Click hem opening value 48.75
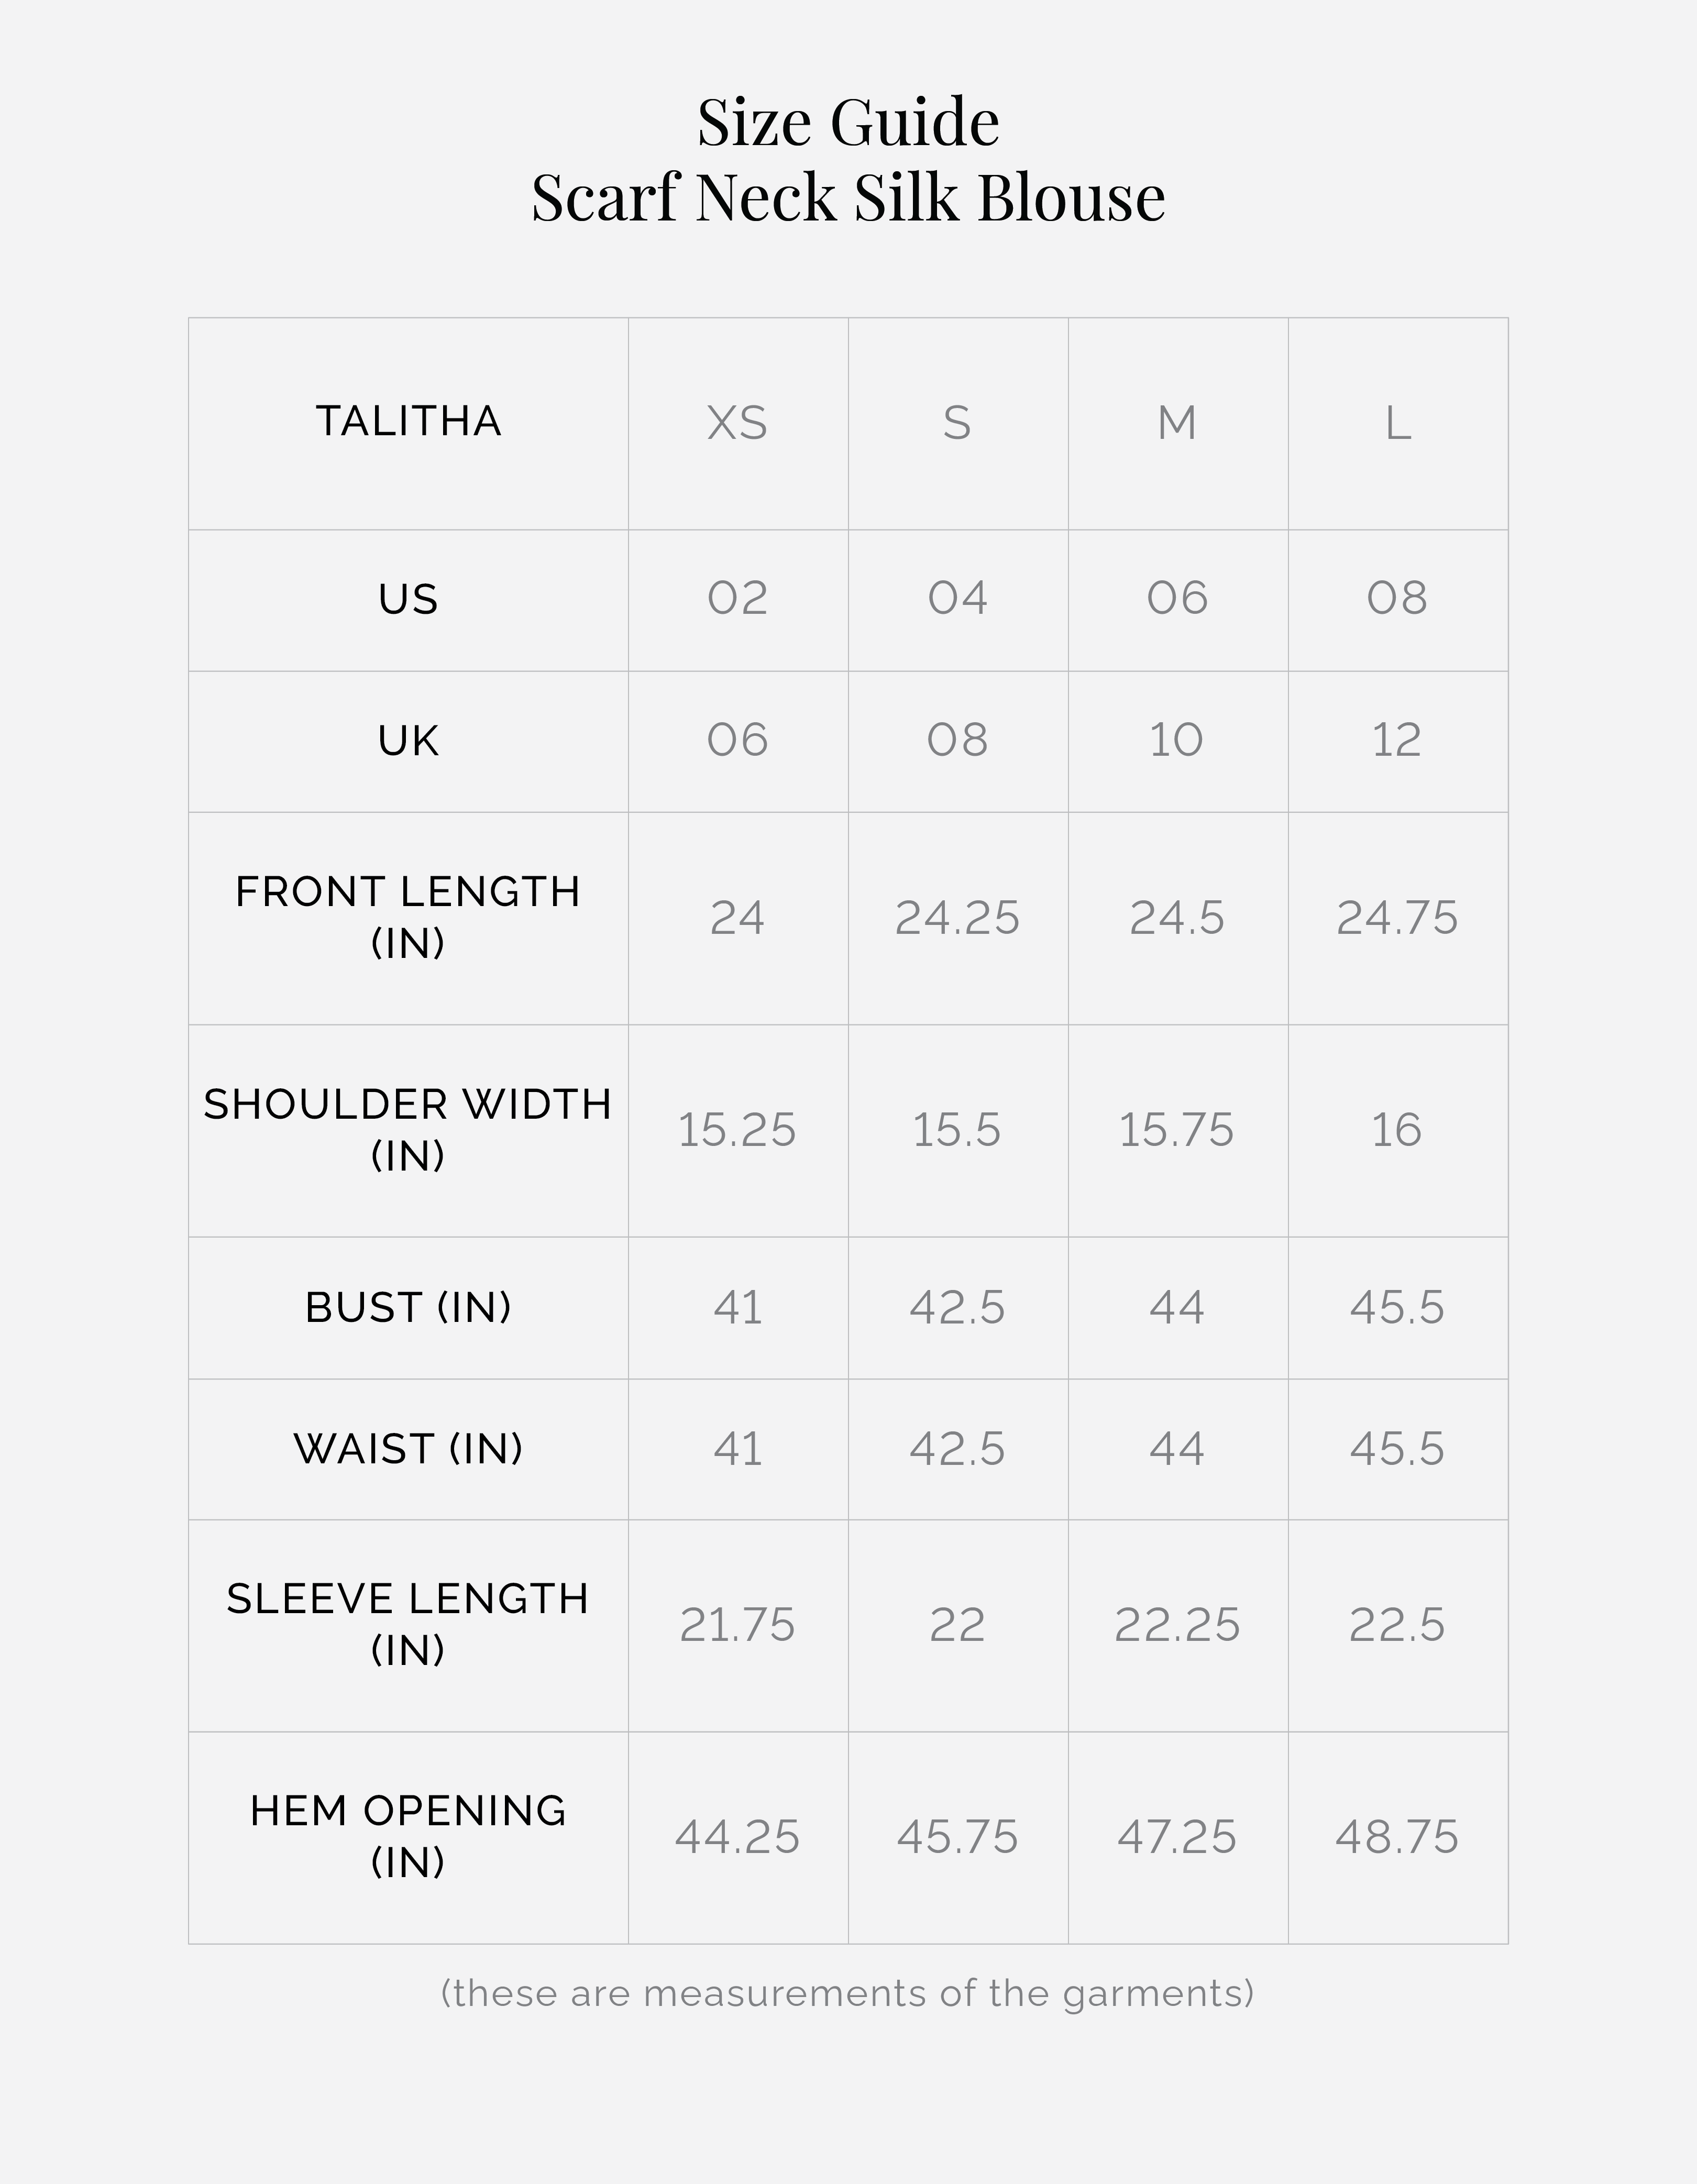This screenshot has width=1697, height=2184. click(x=1397, y=1837)
